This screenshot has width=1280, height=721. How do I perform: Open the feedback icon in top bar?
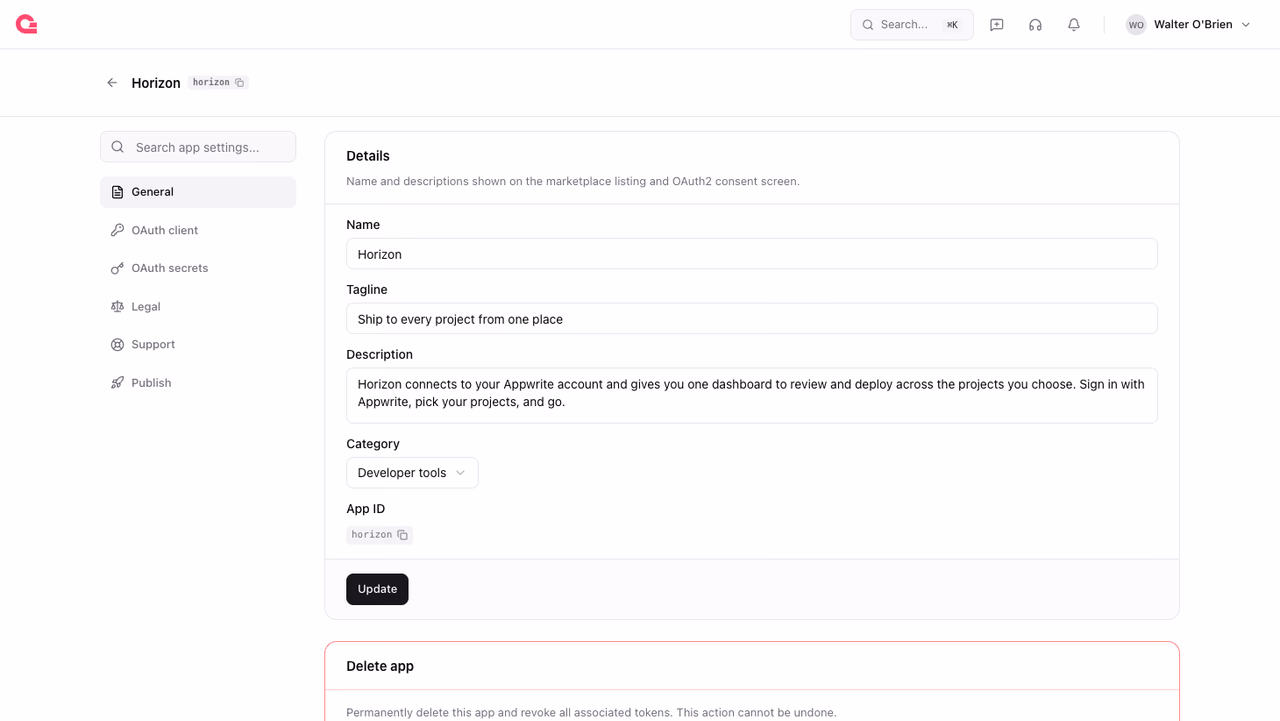997,25
